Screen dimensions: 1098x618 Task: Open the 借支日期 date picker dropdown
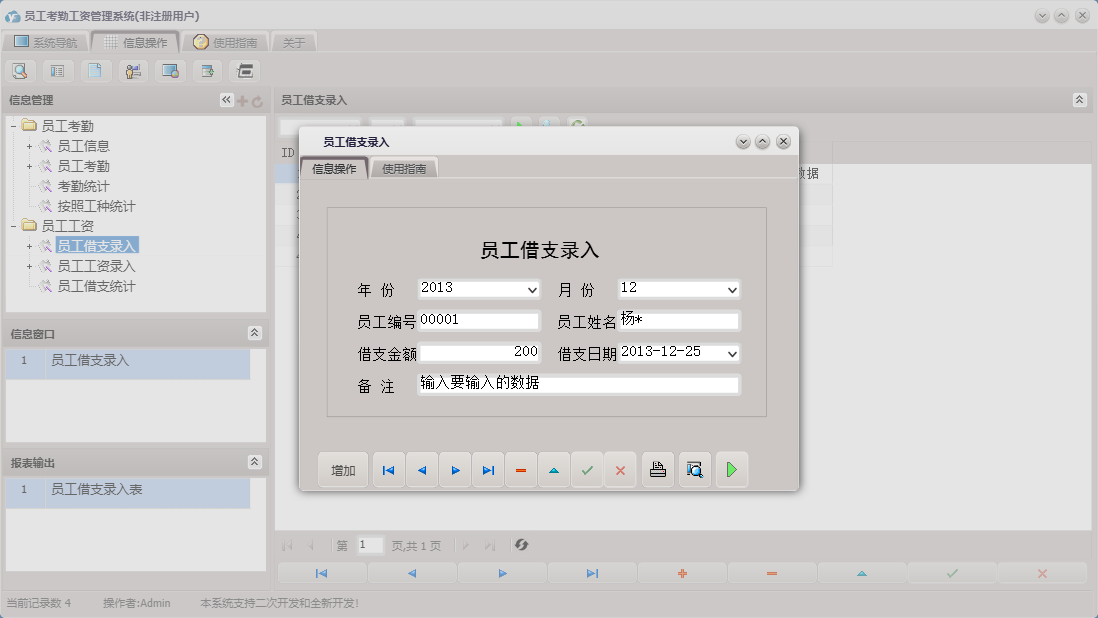(x=733, y=353)
